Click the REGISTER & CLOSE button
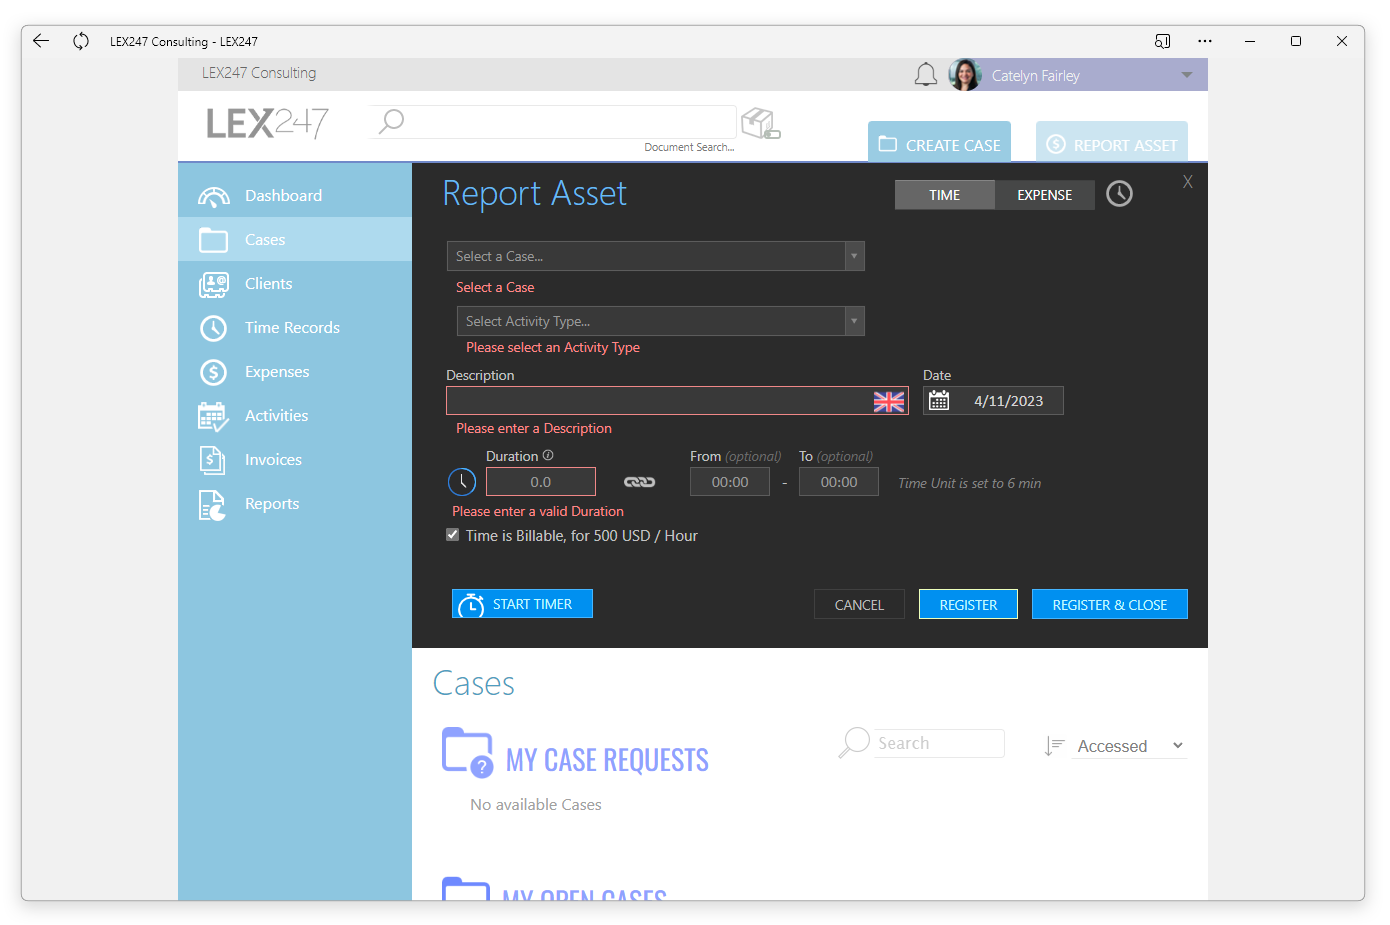Viewport: 1390px width, 925px height. [x=1110, y=605]
